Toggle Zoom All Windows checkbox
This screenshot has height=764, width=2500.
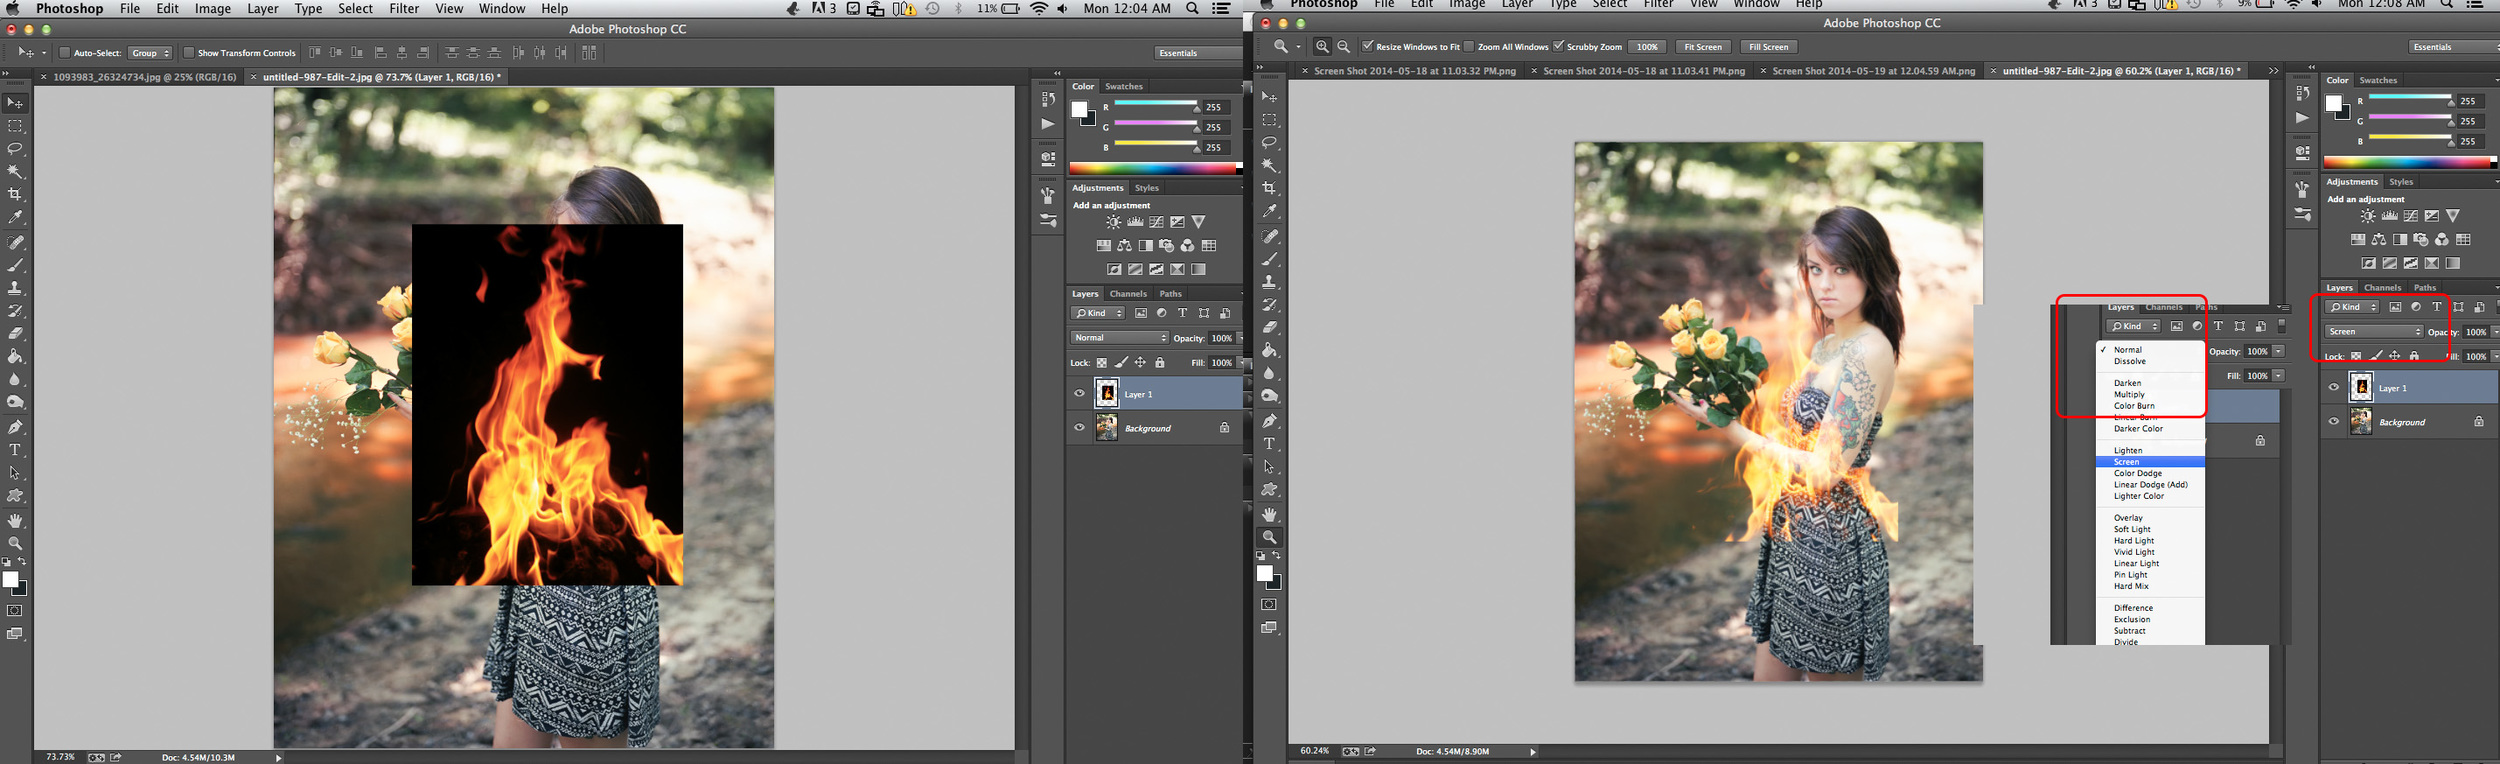click(1469, 47)
